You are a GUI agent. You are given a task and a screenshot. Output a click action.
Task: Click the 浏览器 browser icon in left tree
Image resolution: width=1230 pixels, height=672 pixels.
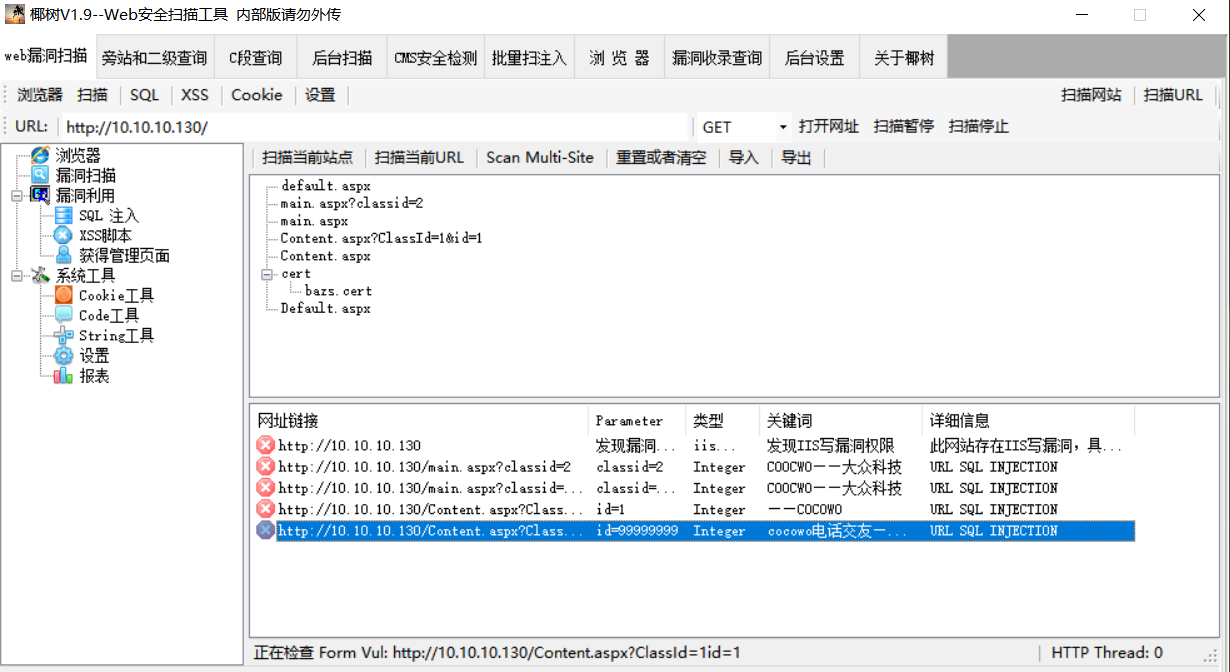pos(40,155)
